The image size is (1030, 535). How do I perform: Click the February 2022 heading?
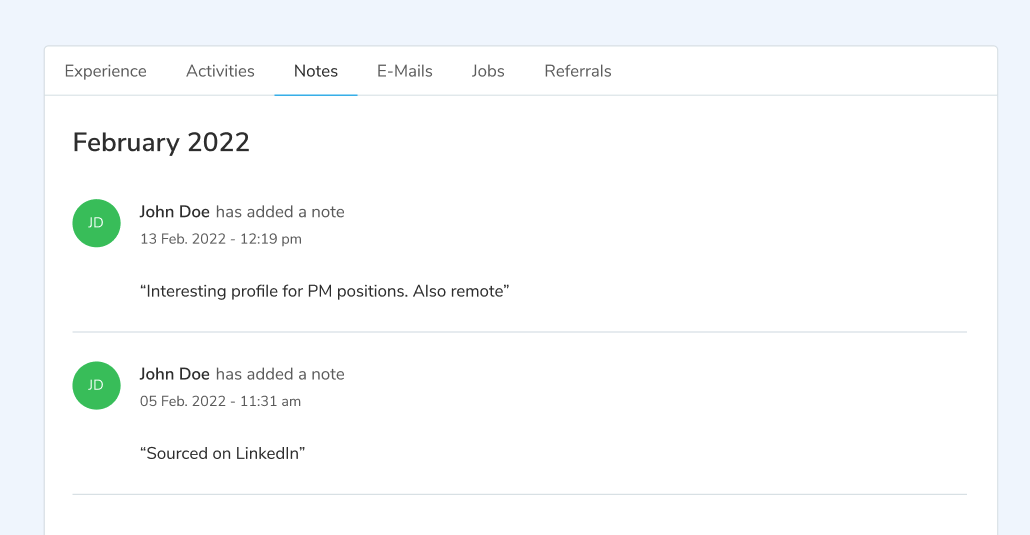(161, 142)
